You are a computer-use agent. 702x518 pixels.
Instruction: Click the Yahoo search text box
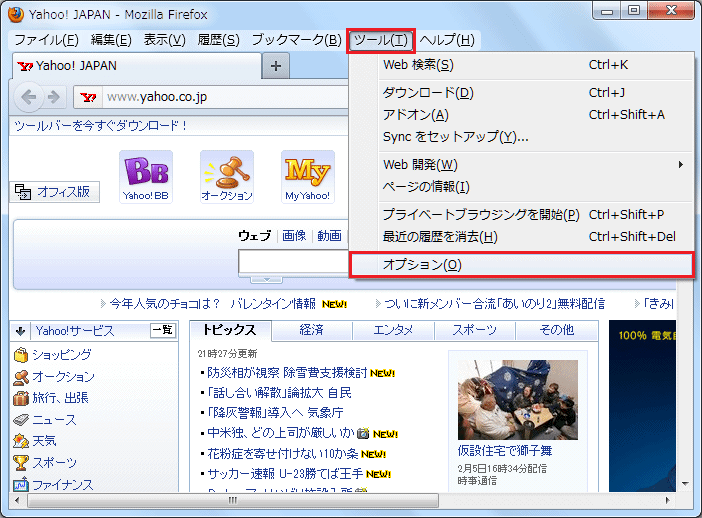tap(294, 261)
